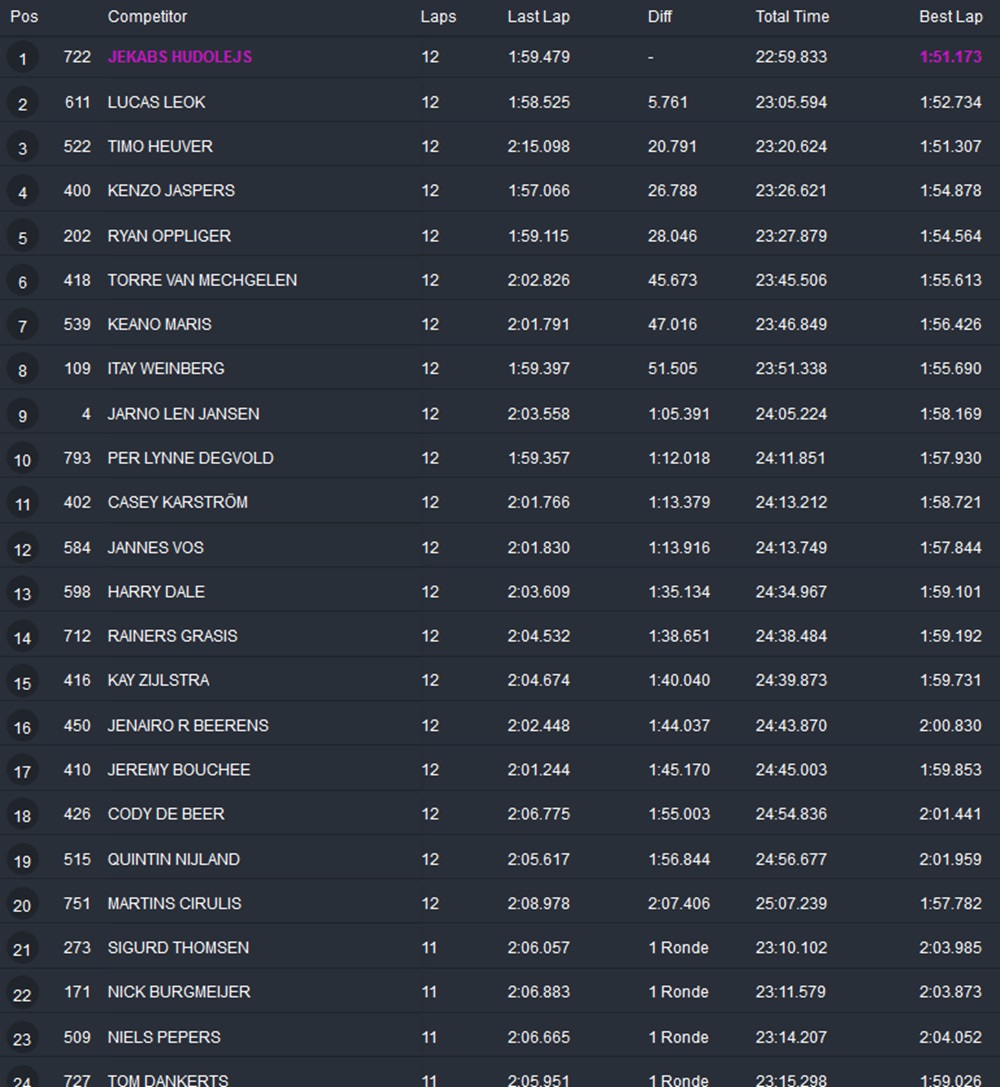Sort by Total Time column header

[x=791, y=17]
